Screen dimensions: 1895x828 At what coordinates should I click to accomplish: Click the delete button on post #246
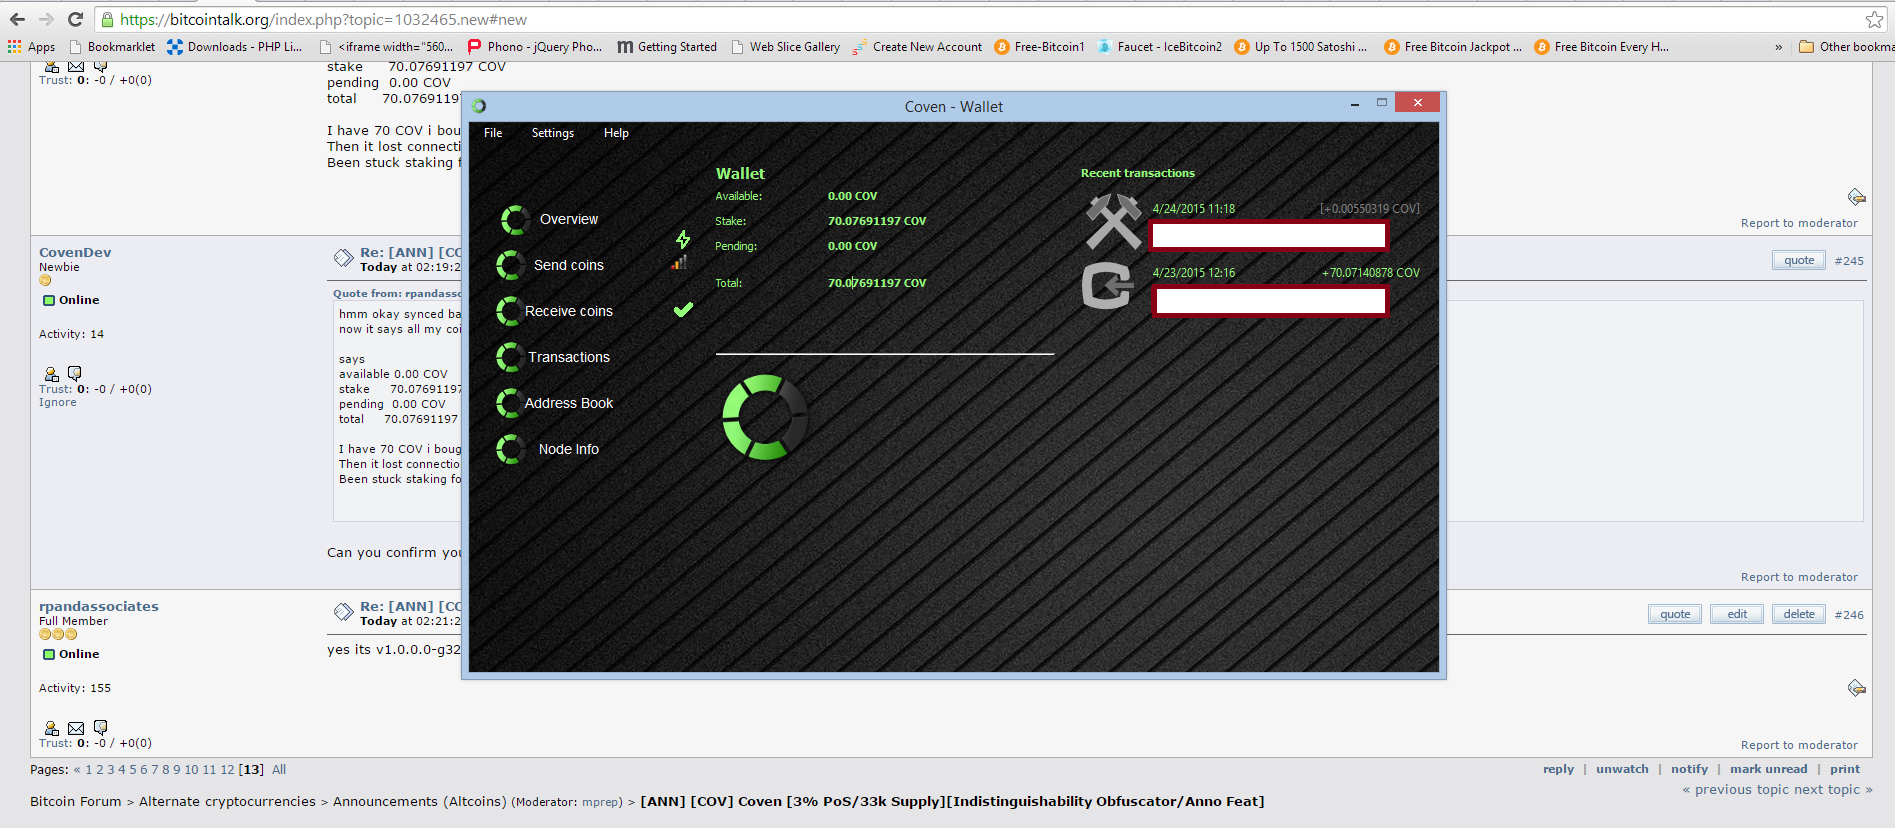click(x=1799, y=615)
